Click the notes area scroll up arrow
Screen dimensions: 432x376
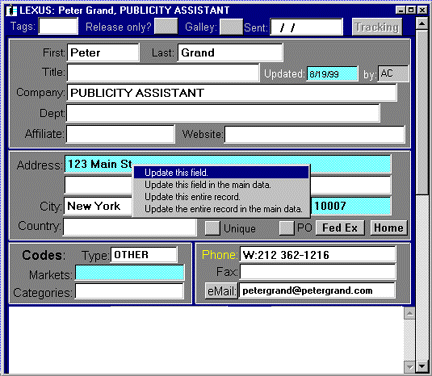[x=409, y=314]
